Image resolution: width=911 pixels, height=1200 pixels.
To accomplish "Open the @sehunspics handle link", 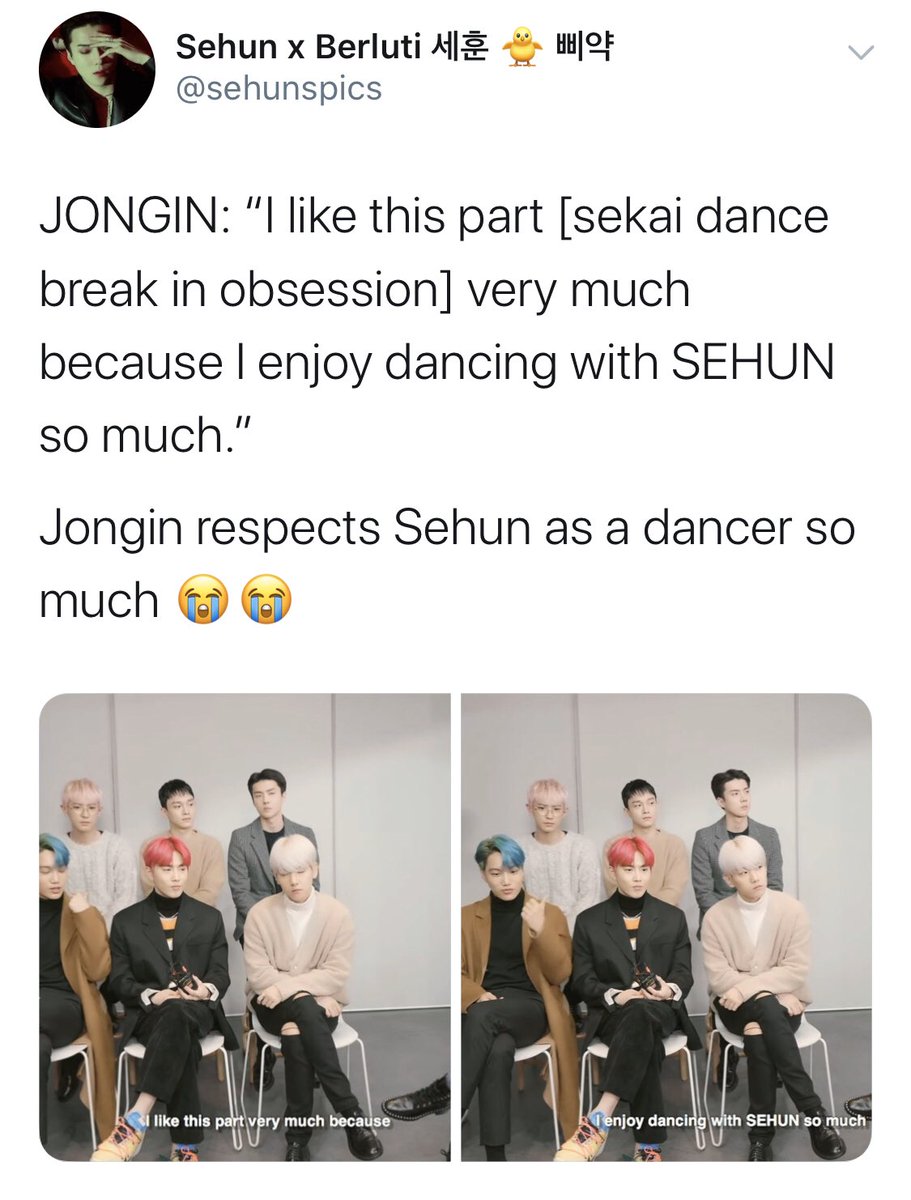I will point(278,88).
